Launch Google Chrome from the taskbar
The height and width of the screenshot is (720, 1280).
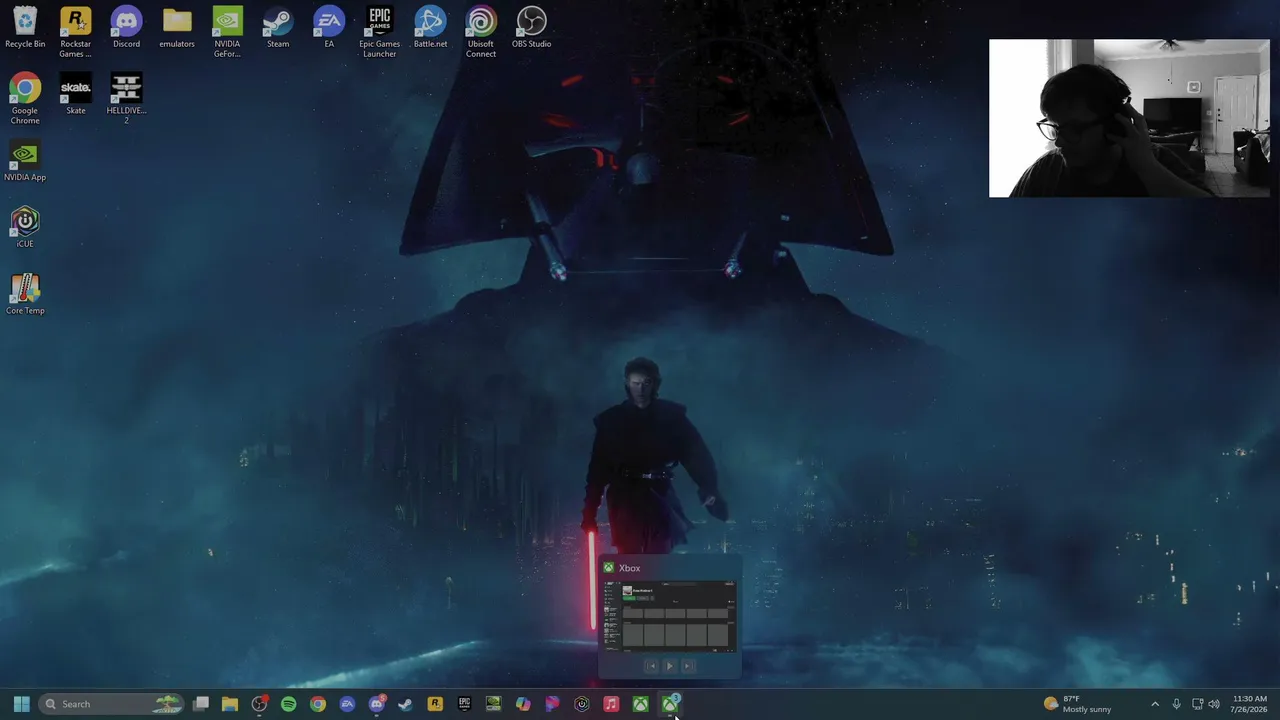tap(318, 704)
